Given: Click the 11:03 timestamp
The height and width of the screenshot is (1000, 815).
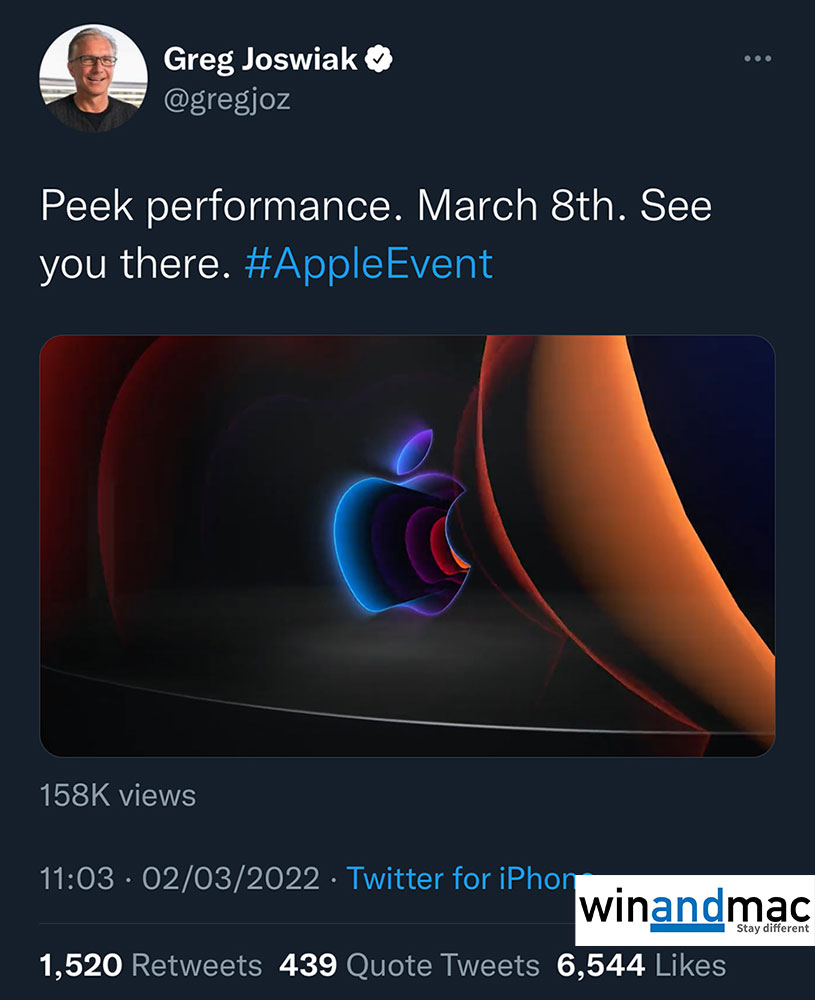Looking at the screenshot, I should [78, 879].
